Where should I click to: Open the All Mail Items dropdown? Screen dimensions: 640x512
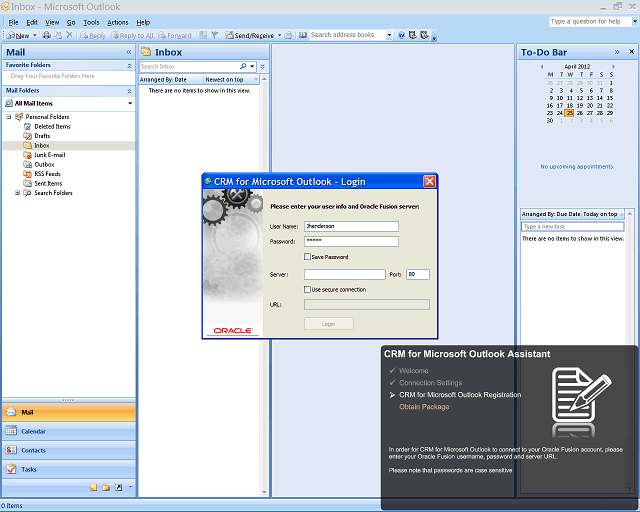tap(130, 103)
